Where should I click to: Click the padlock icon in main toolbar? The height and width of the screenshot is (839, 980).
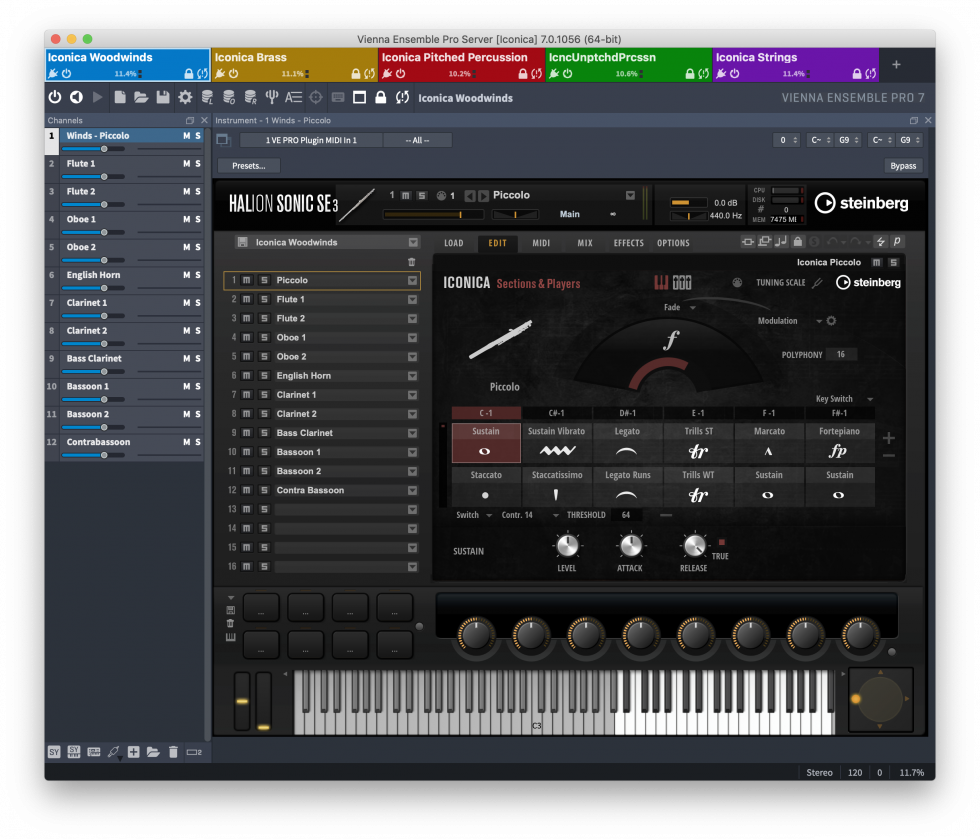coord(380,97)
